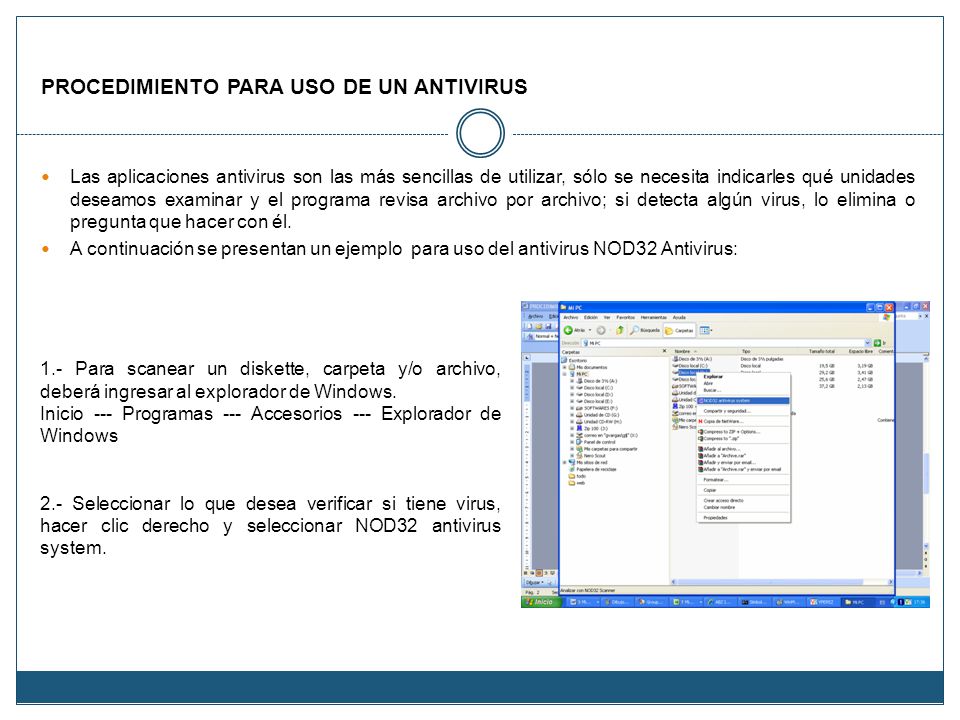Open the Atrás history dropdown arrow
The image size is (960, 720).
[x=590, y=330]
